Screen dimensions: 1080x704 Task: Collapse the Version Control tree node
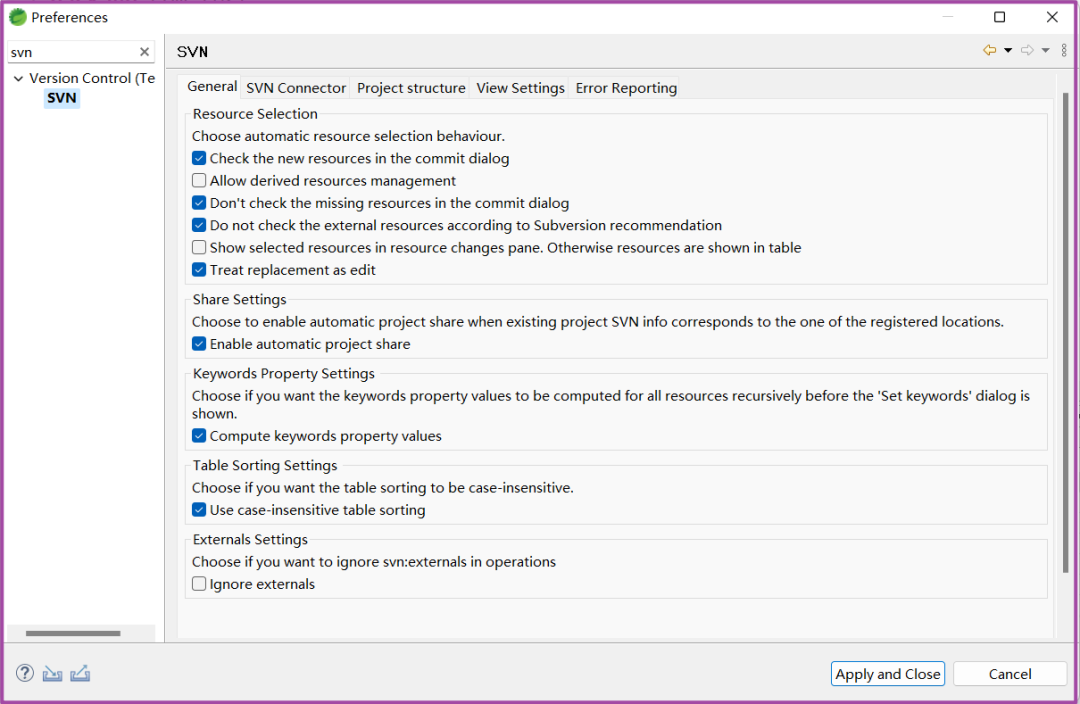[x=18, y=78]
